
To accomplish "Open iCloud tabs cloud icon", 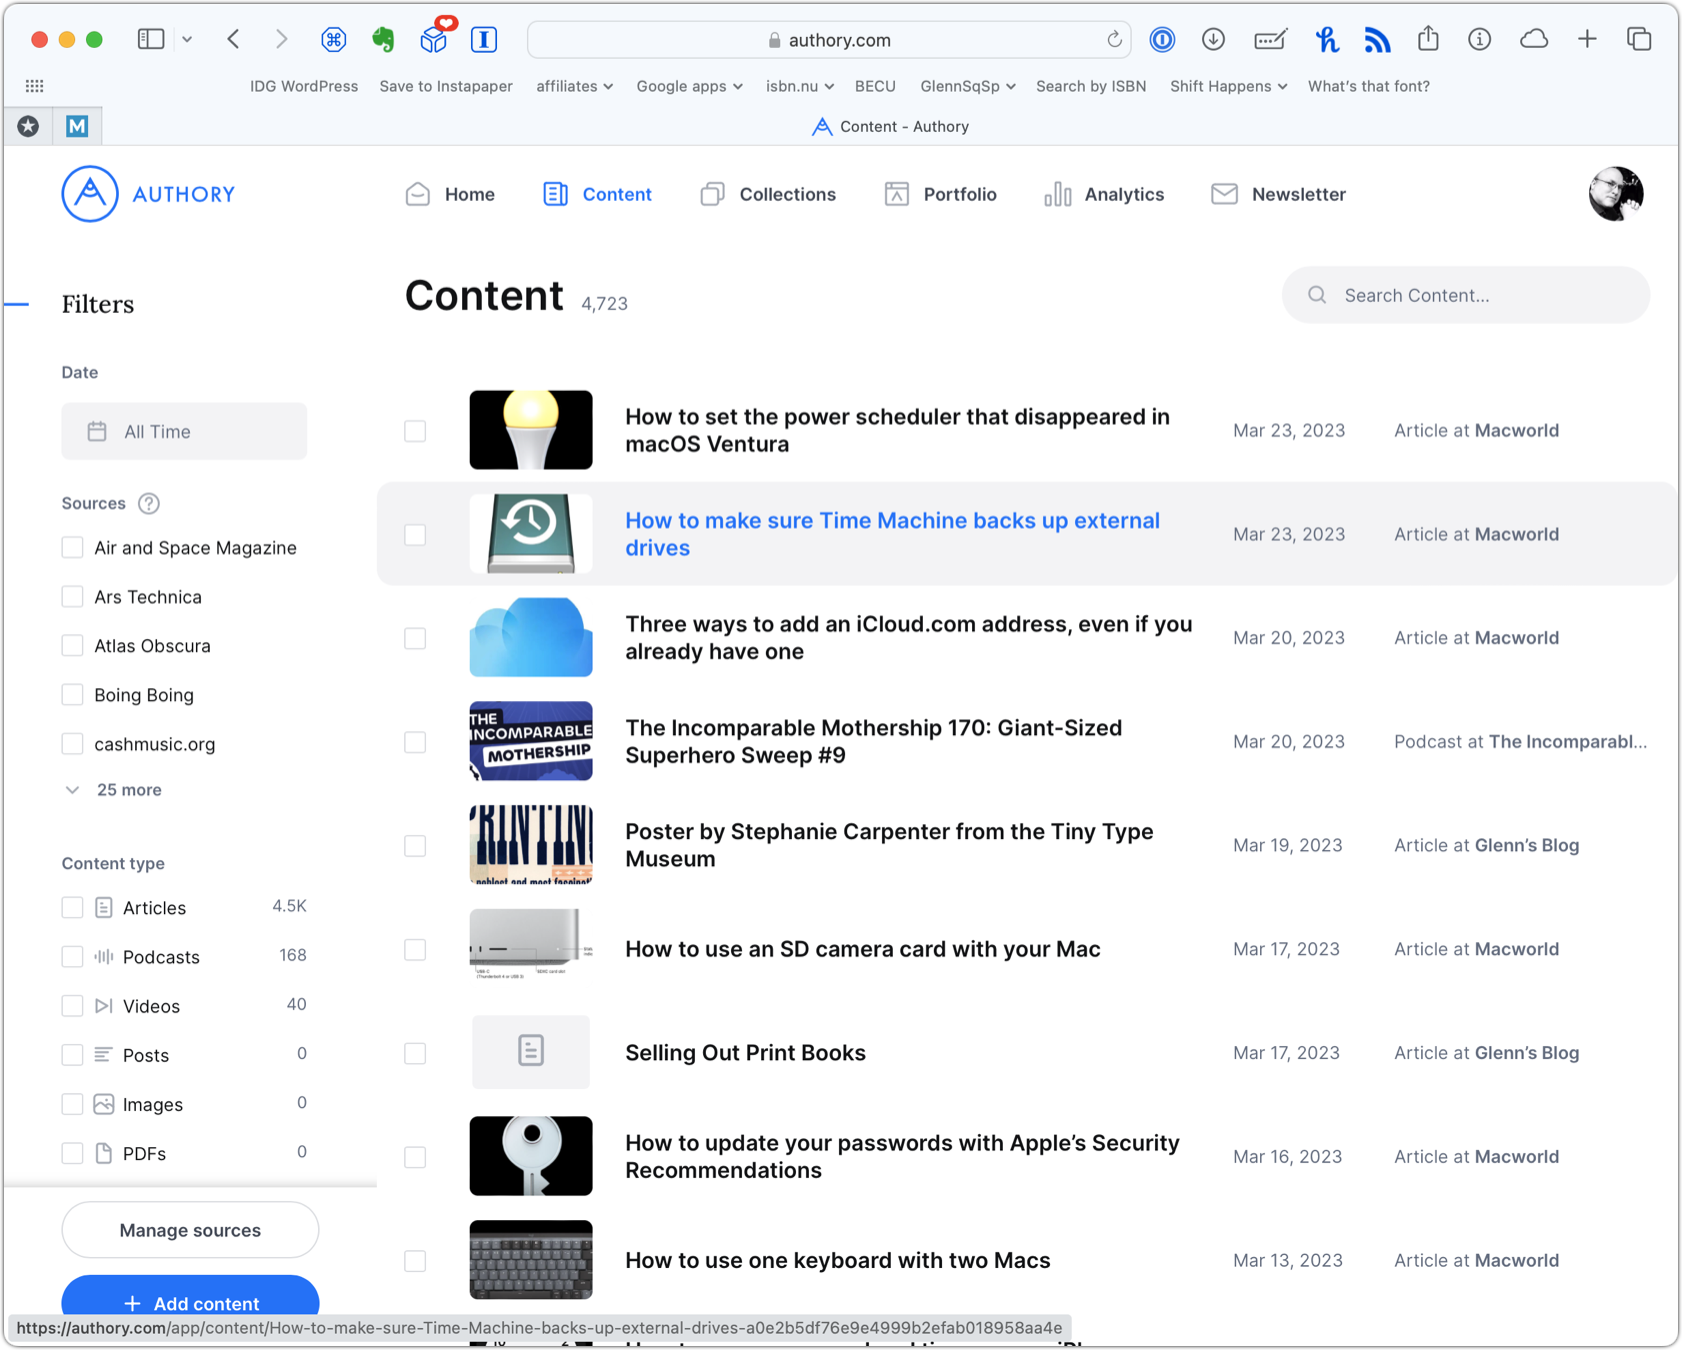I will pos(1534,39).
